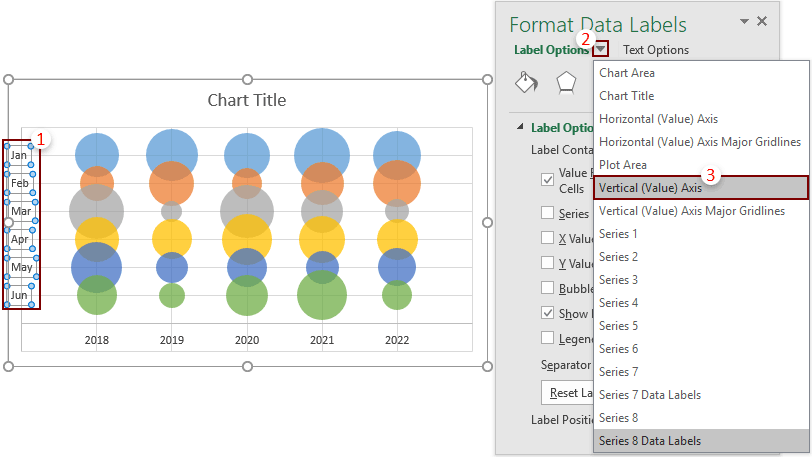Open the Effects pentagon tab

[566, 82]
